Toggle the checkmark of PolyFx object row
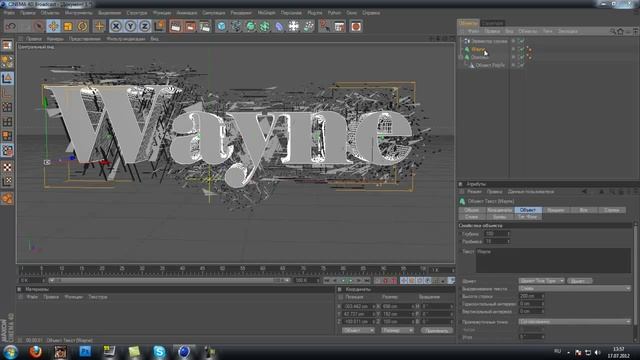640x360 pixels. [x=521, y=65]
